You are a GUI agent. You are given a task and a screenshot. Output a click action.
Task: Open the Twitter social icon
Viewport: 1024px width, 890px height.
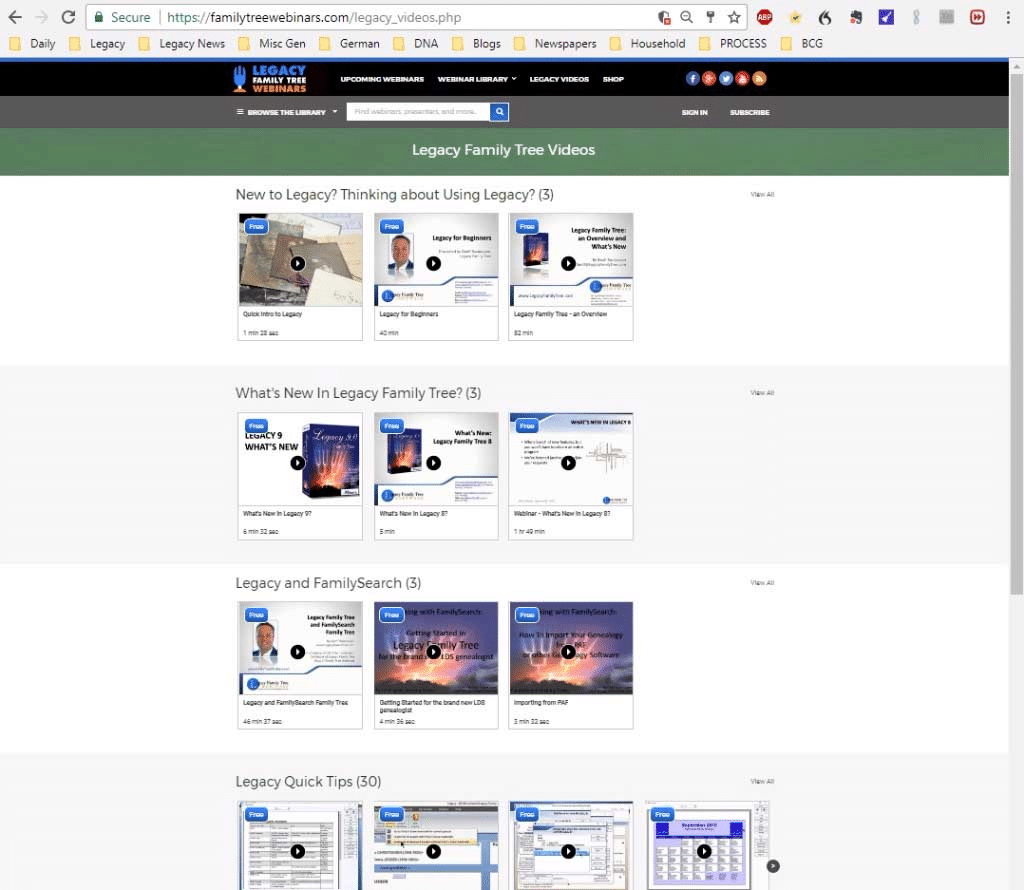[x=726, y=78]
